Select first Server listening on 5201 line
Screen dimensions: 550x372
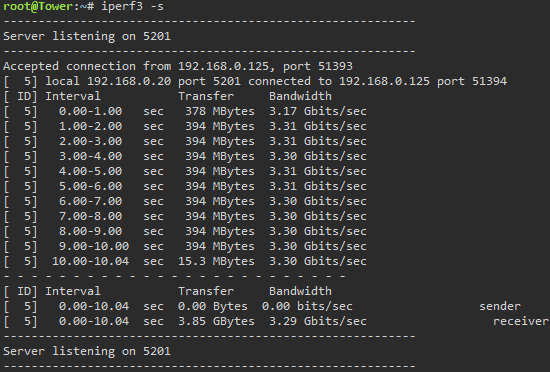(x=87, y=36)
